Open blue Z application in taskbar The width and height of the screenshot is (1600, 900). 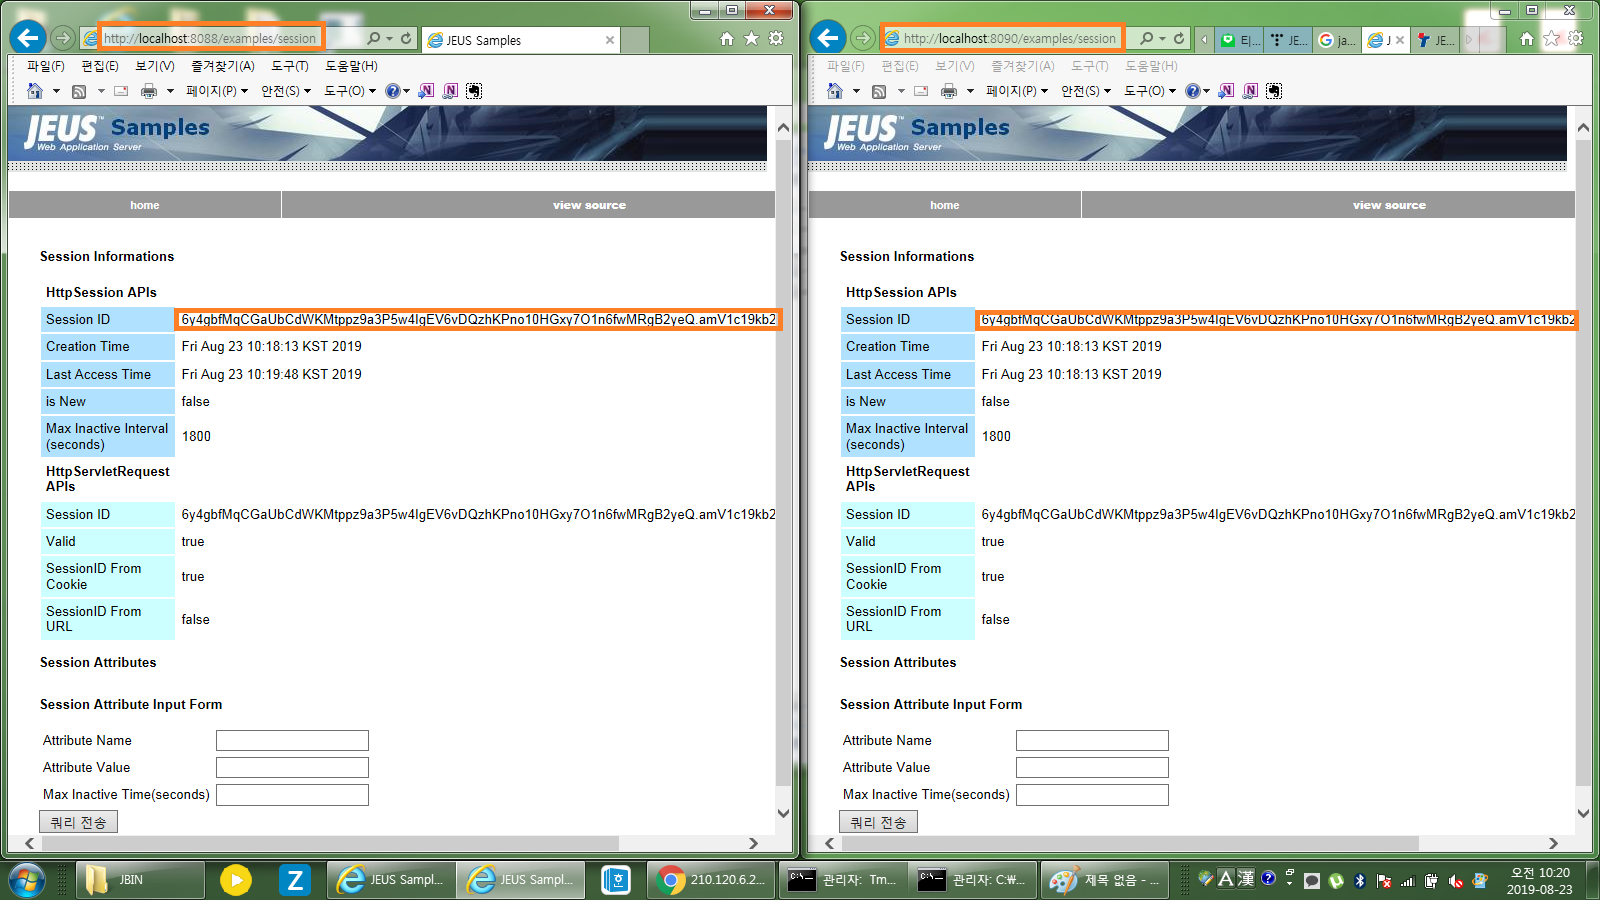pos(295,880)
